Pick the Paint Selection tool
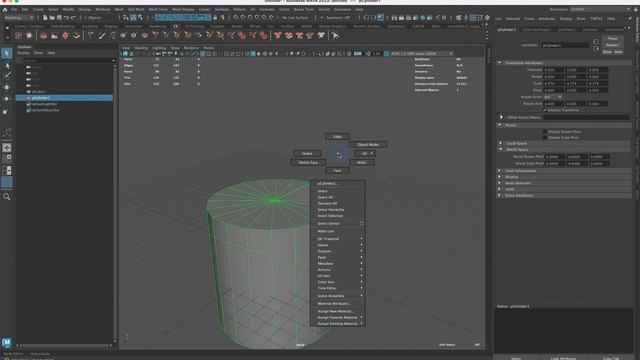The width and height of the screenshot is (640, 360). pyautogui.click(x=7, y=76)
